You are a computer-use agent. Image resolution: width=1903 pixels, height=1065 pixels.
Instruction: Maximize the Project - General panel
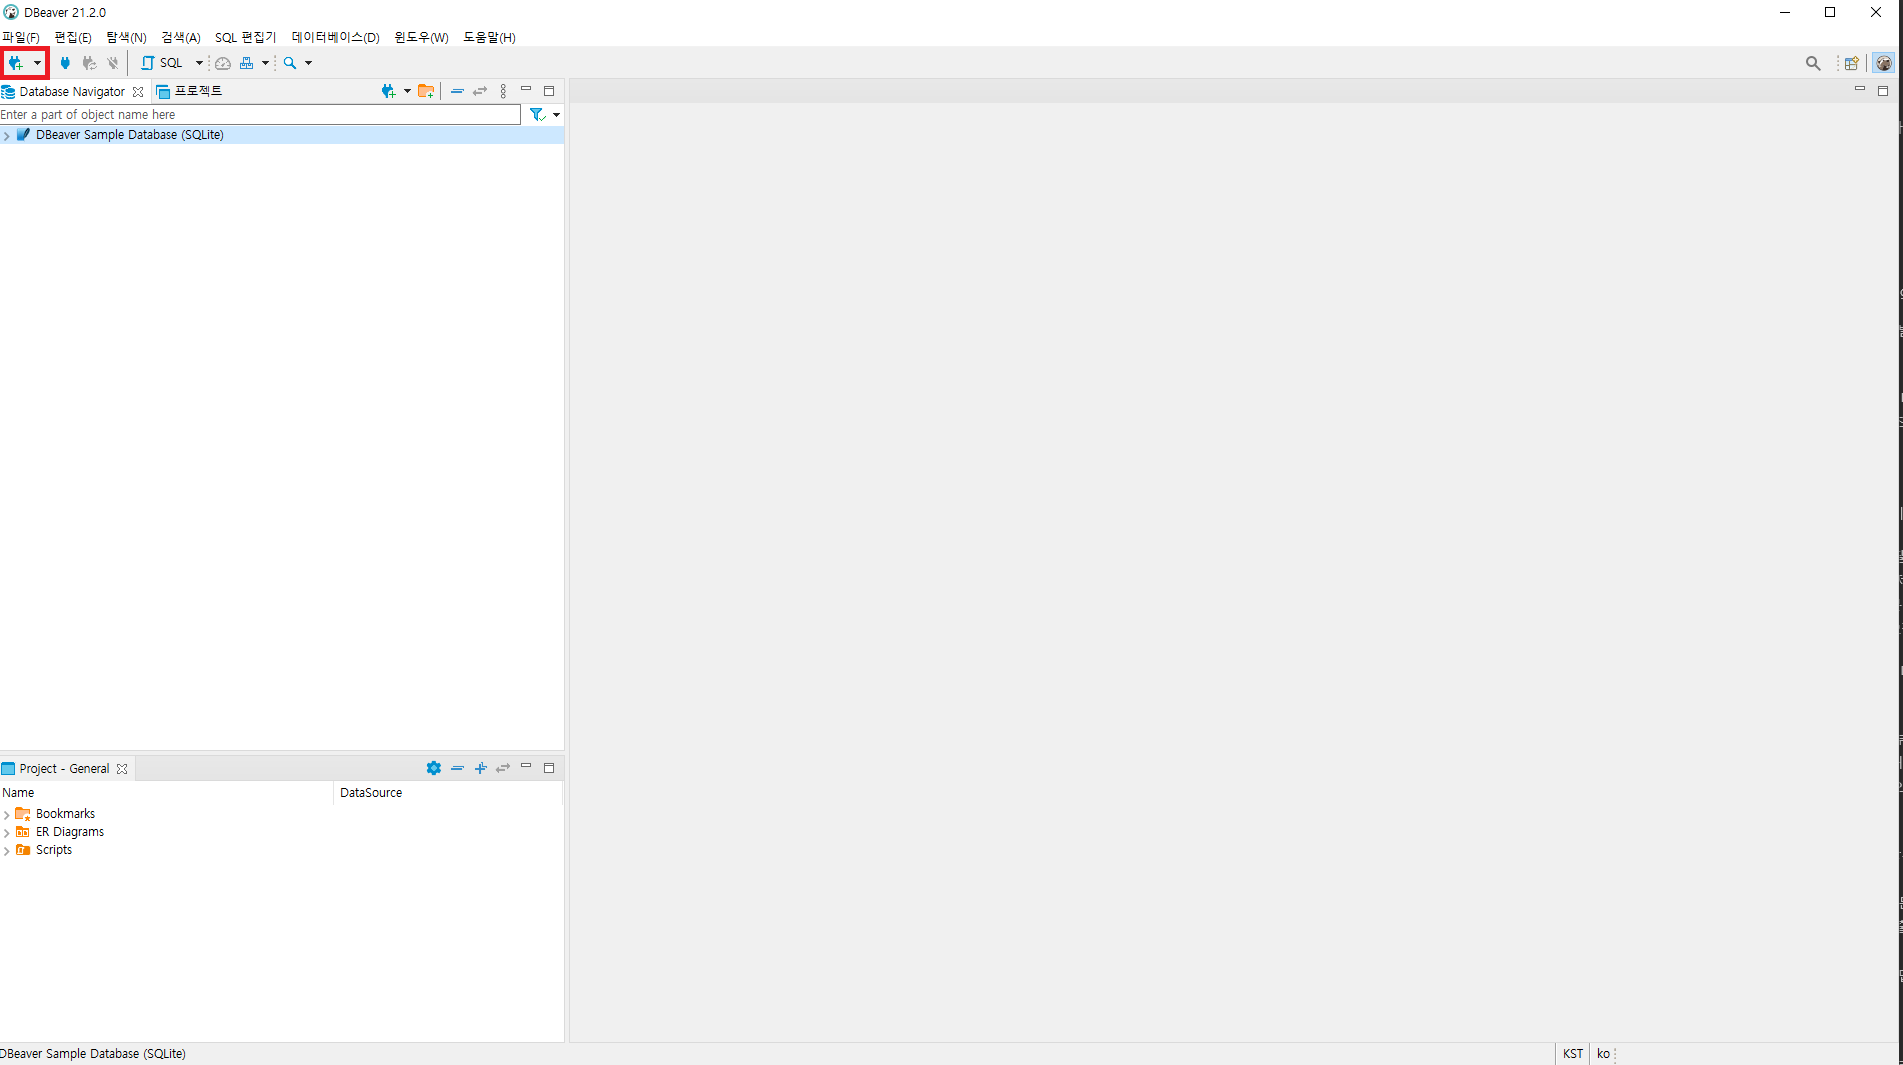(x=549, y=768)
